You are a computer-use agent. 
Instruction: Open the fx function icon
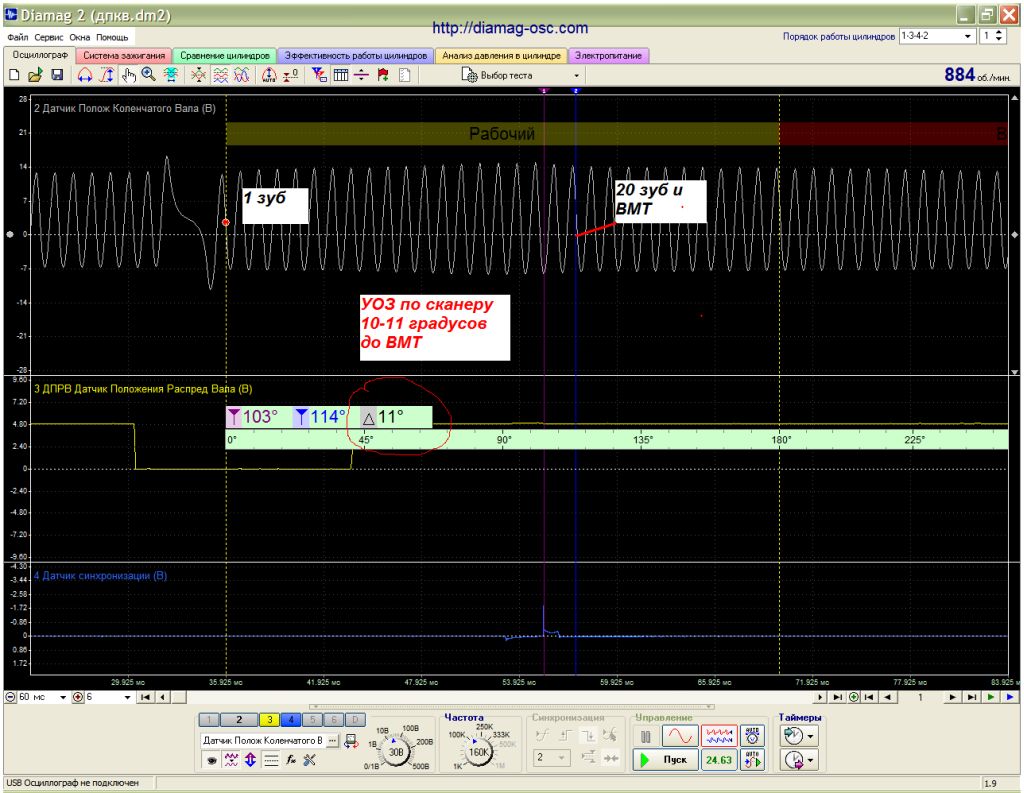[x=291, y=760]
